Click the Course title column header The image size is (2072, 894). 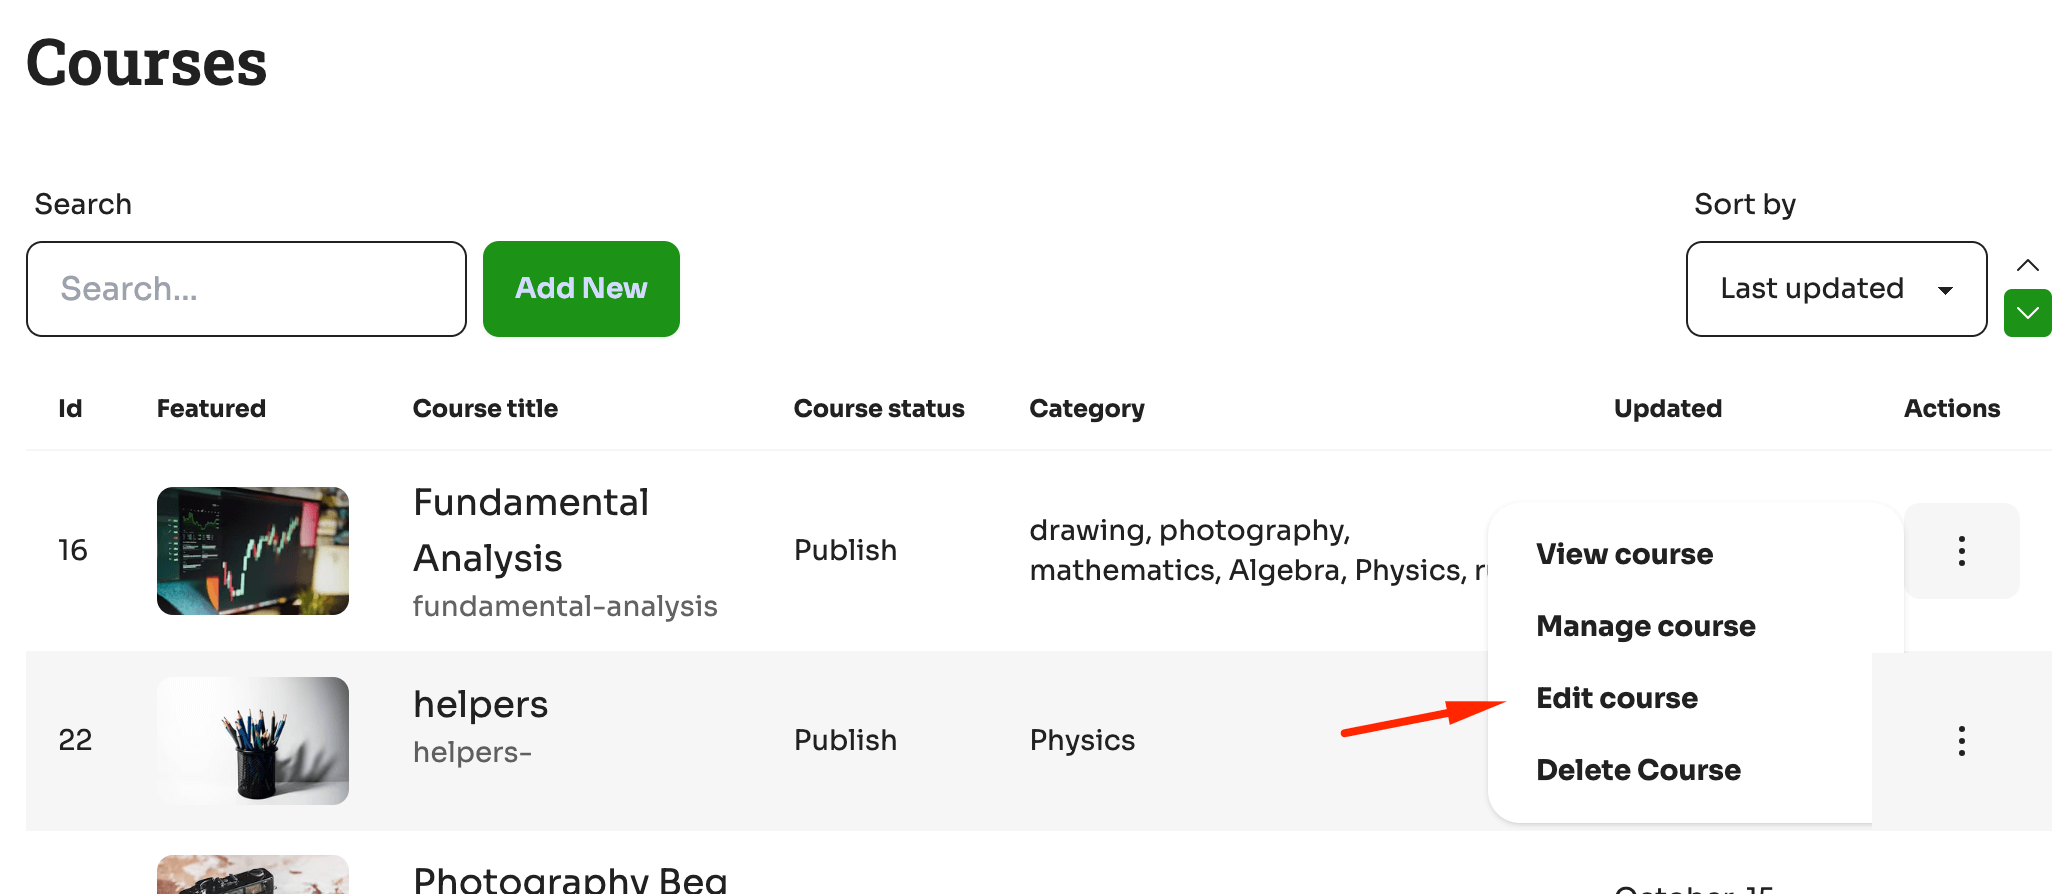485,409
